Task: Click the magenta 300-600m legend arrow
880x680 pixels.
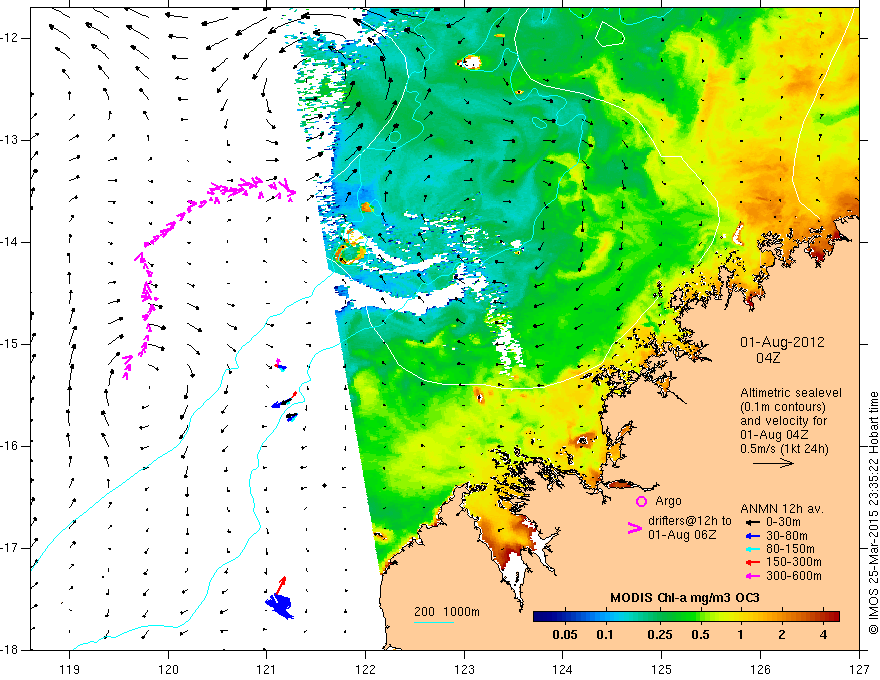Action: click(x=752, y=576)
